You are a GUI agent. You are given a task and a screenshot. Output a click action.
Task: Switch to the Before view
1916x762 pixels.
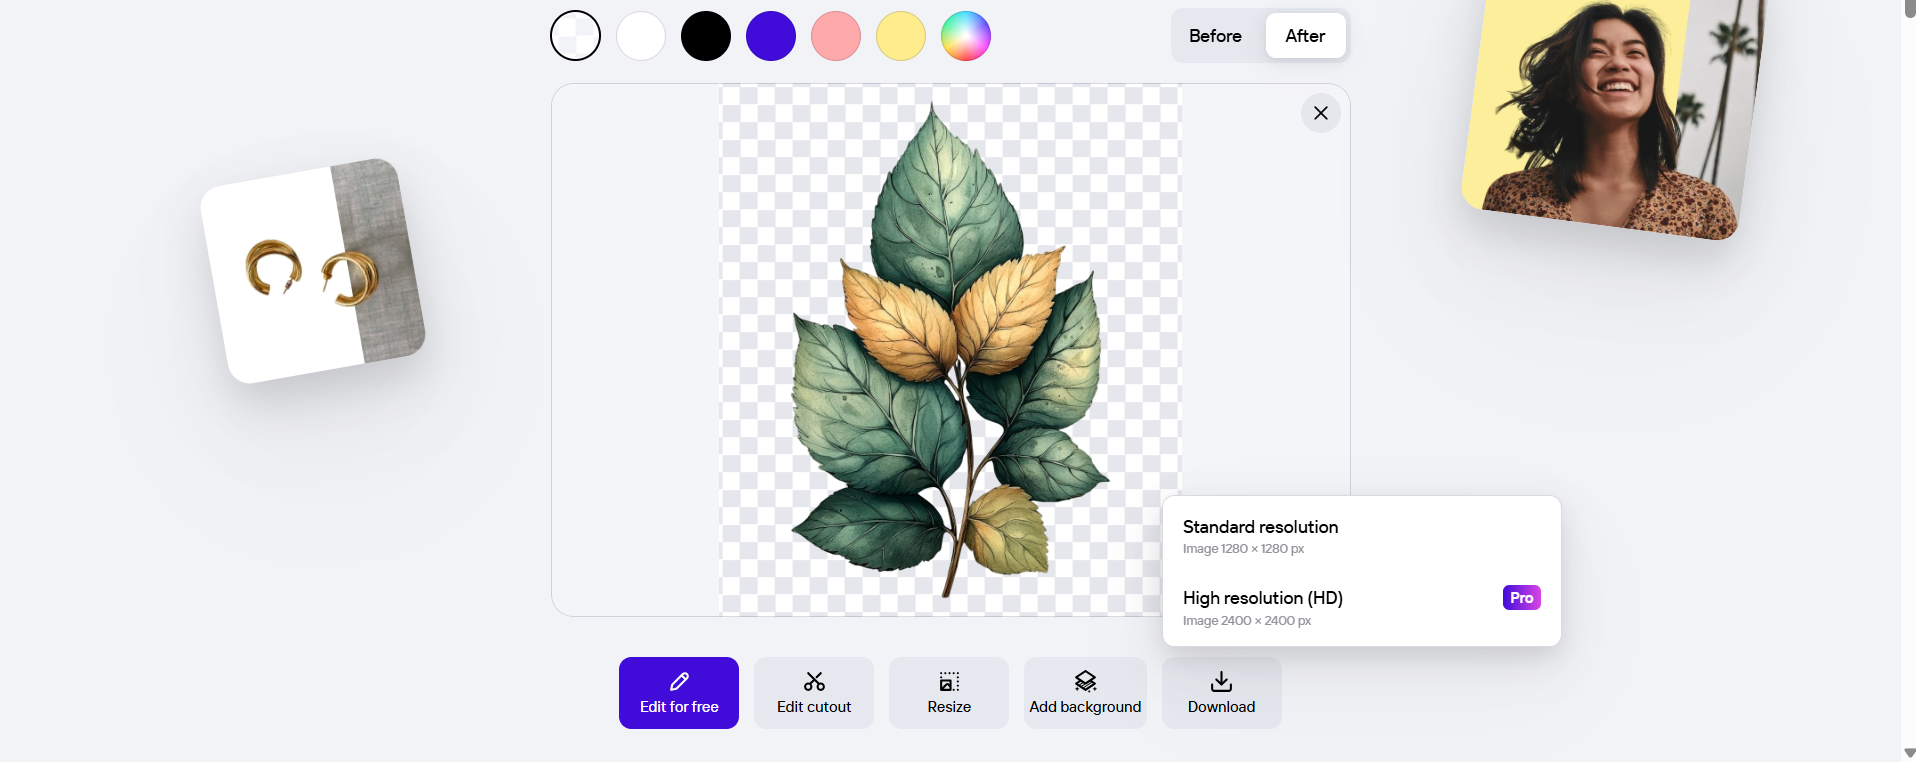tap(1215, 36)
